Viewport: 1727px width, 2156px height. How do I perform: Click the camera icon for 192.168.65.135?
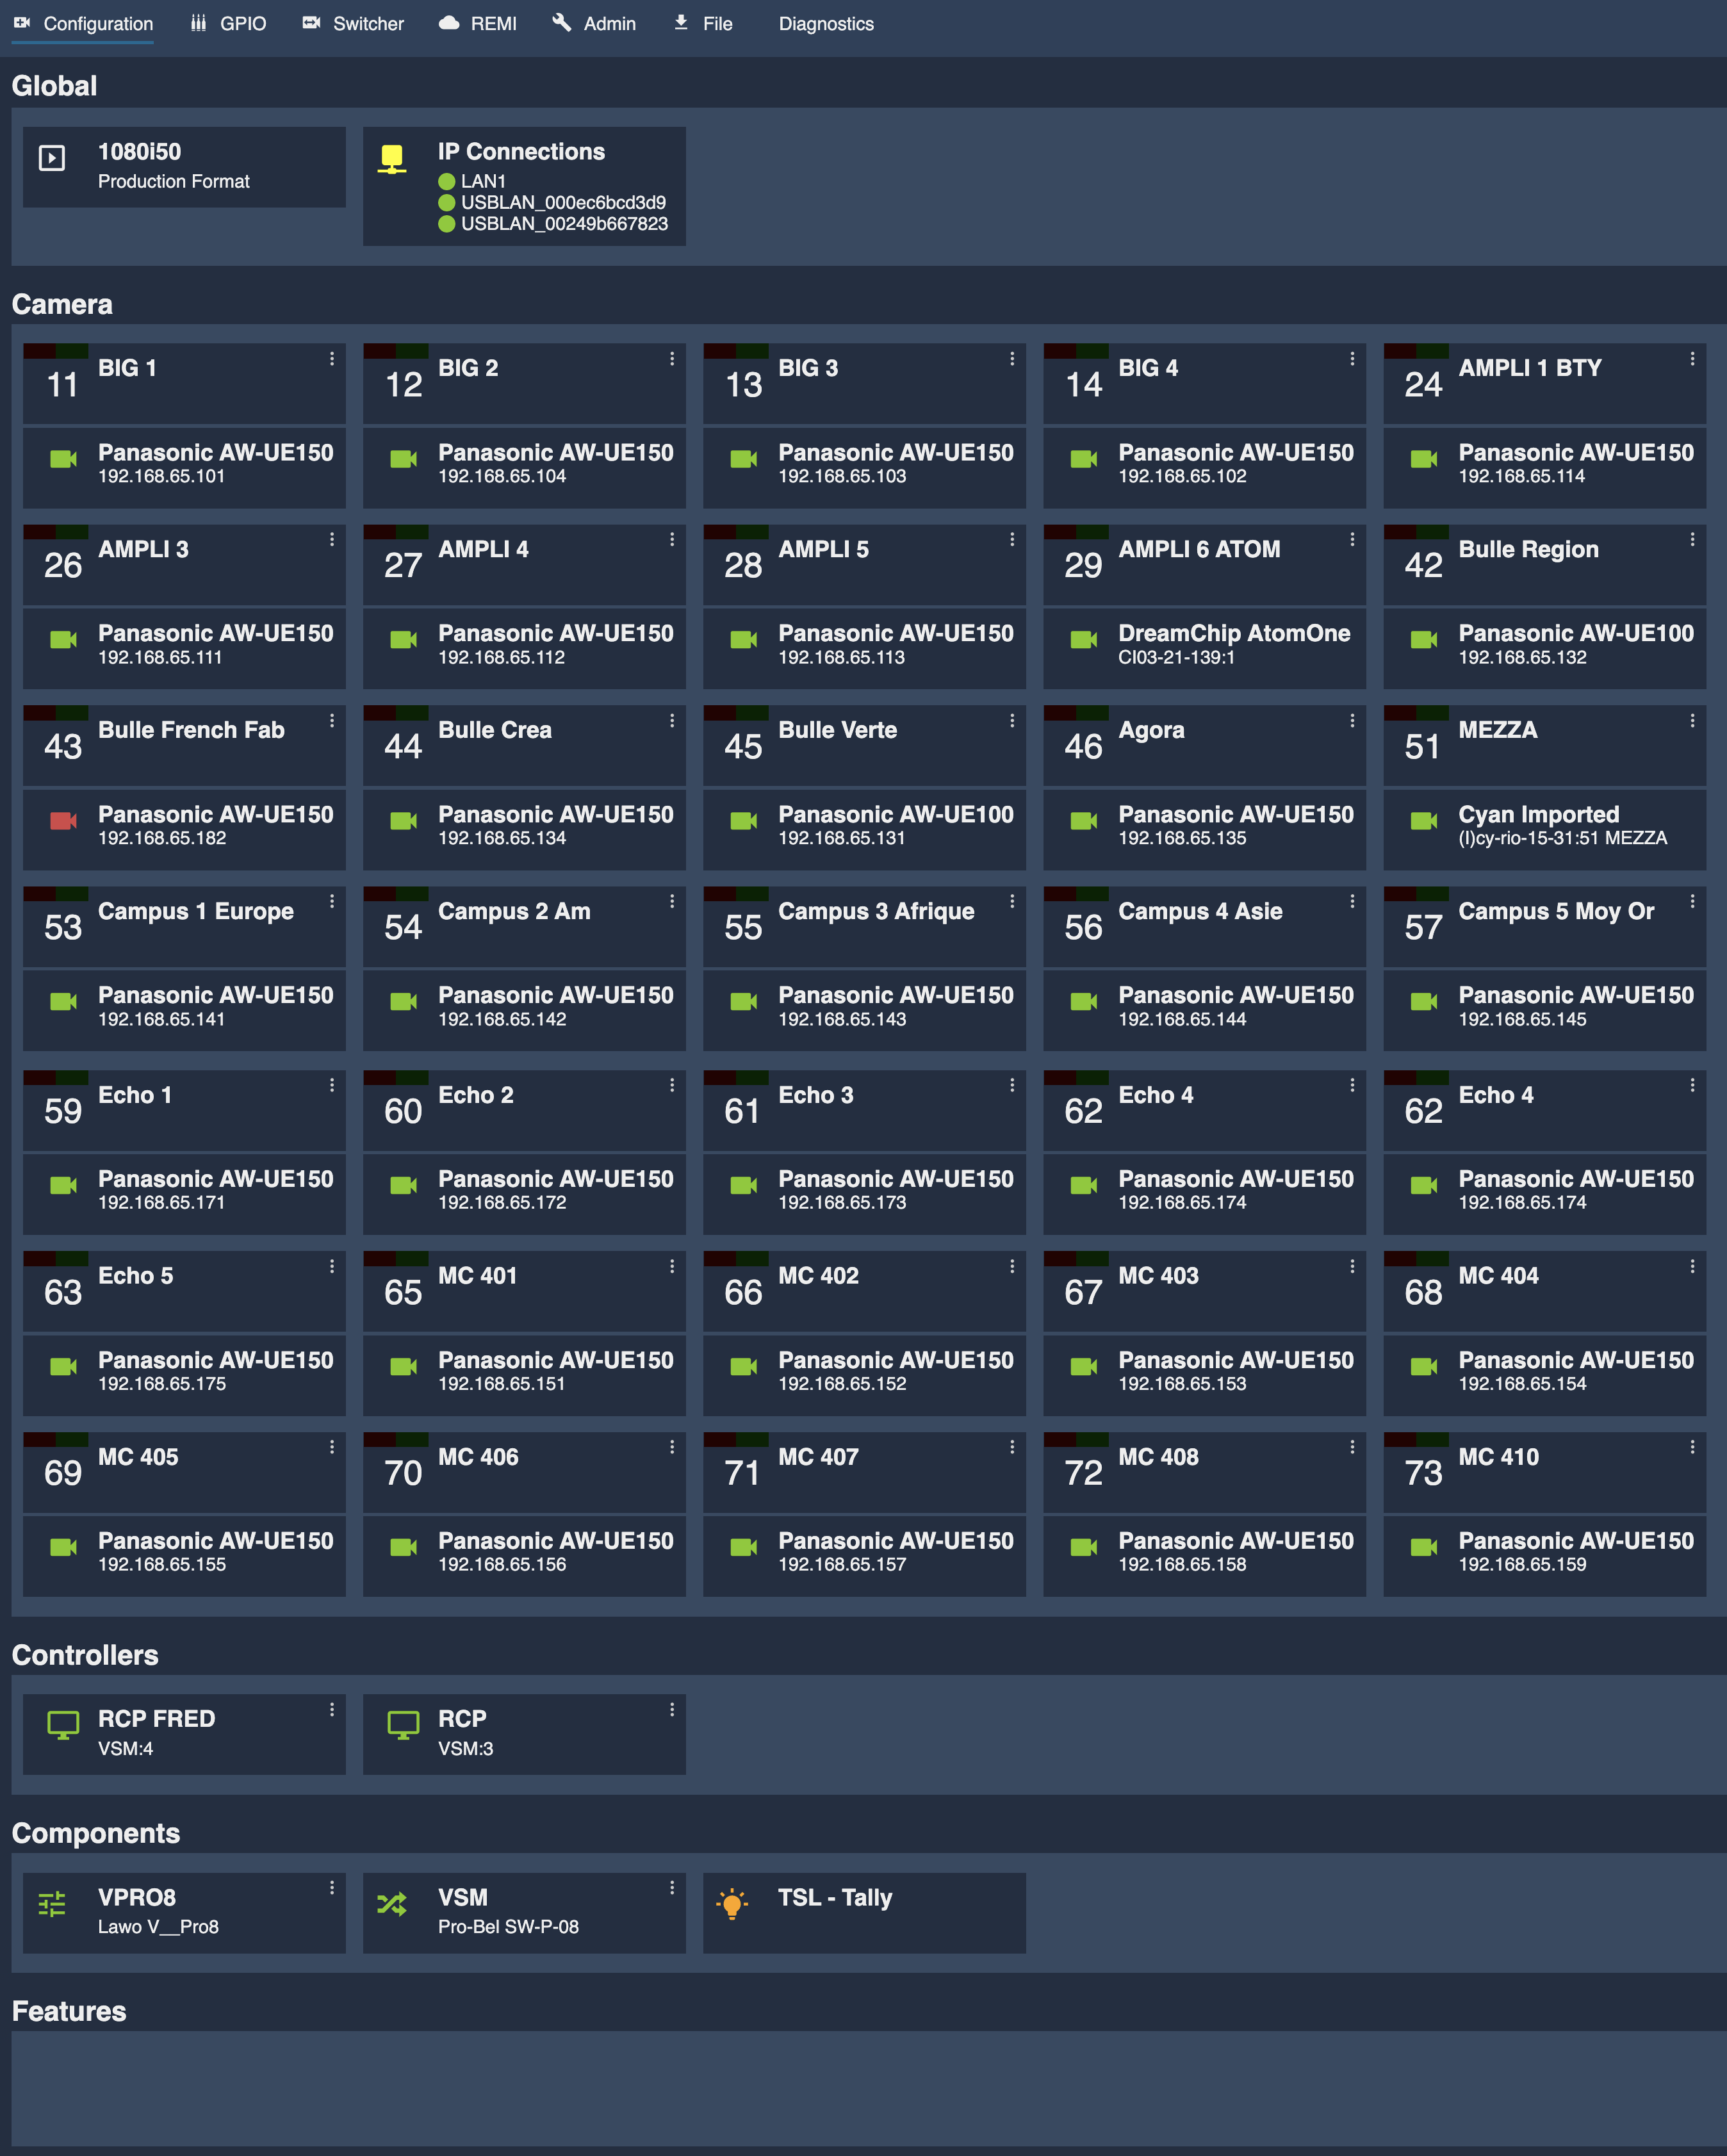tap(1084, 821)
